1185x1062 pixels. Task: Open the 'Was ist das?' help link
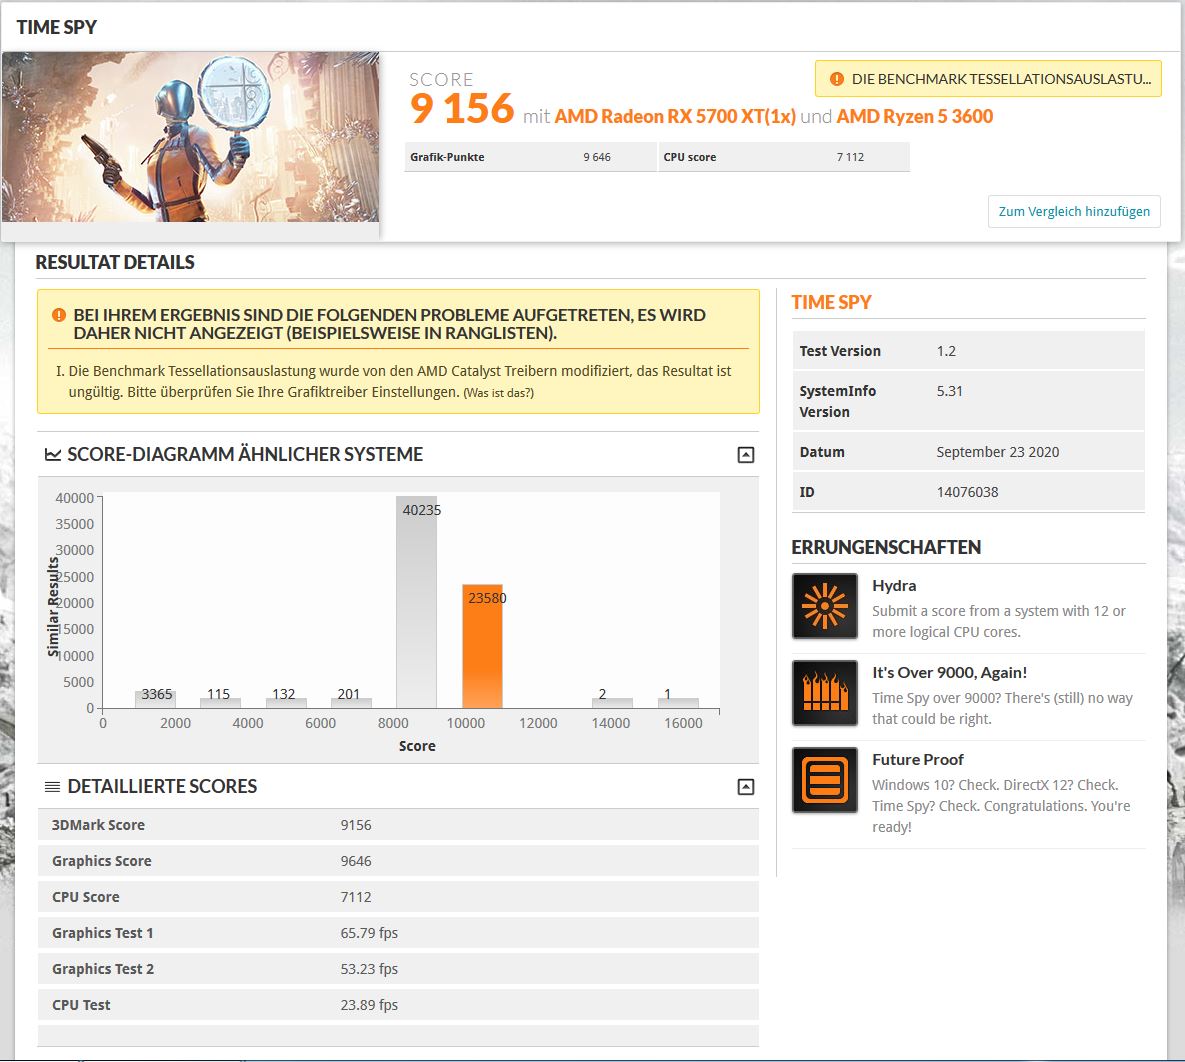[499, 393]
